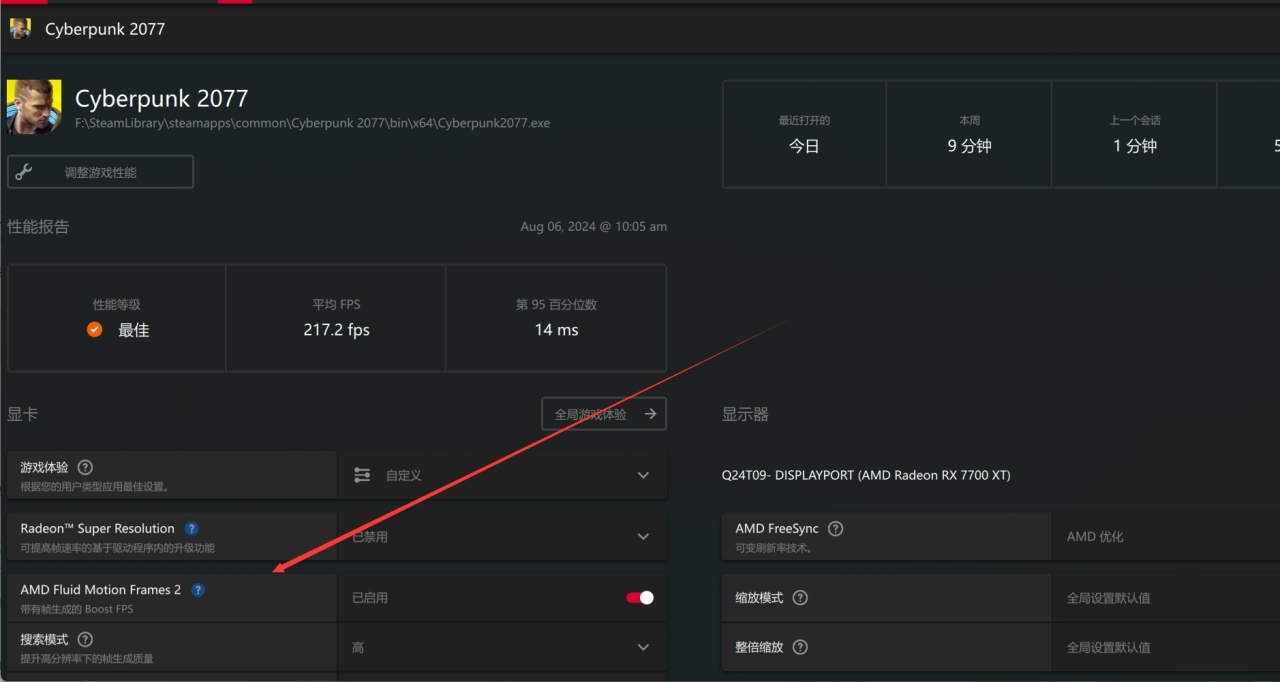The image size is (1280, 682).
Task: Expand the 游戏体验 自定义 dropdown
Action: 502,475
